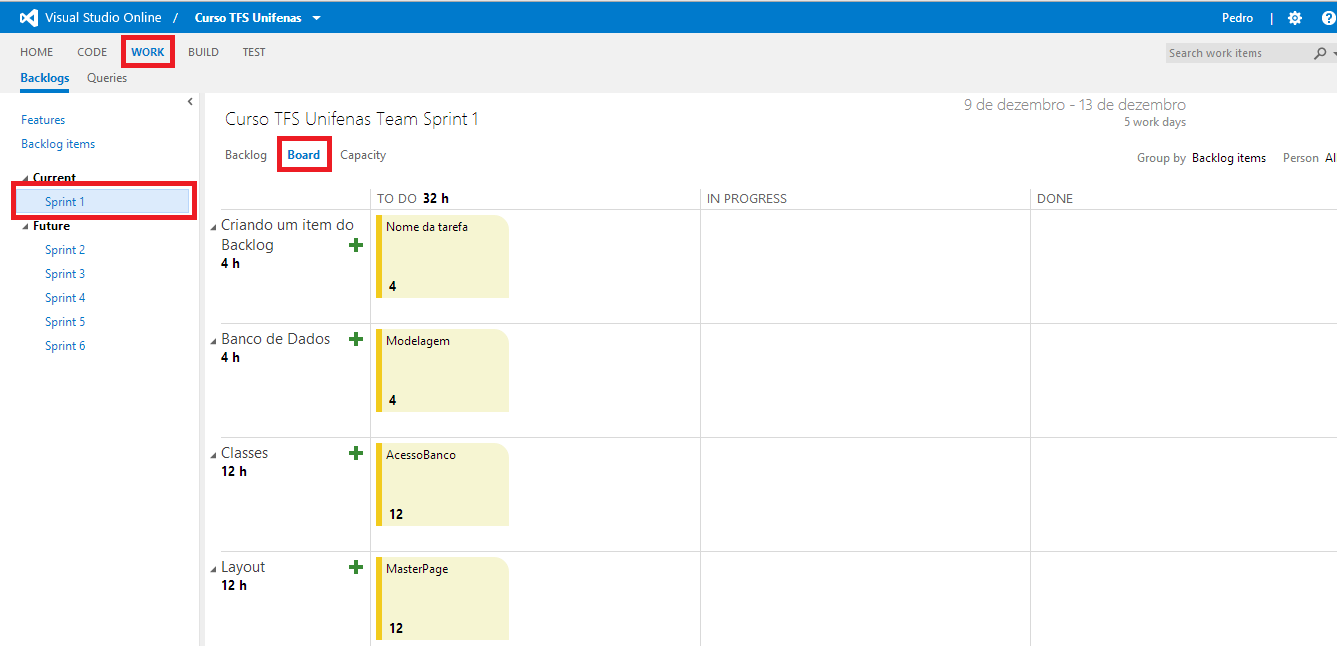Click the DONE column header
Image resolution: width=1337 pixels, height=646 pixels.
point(1055,199)
